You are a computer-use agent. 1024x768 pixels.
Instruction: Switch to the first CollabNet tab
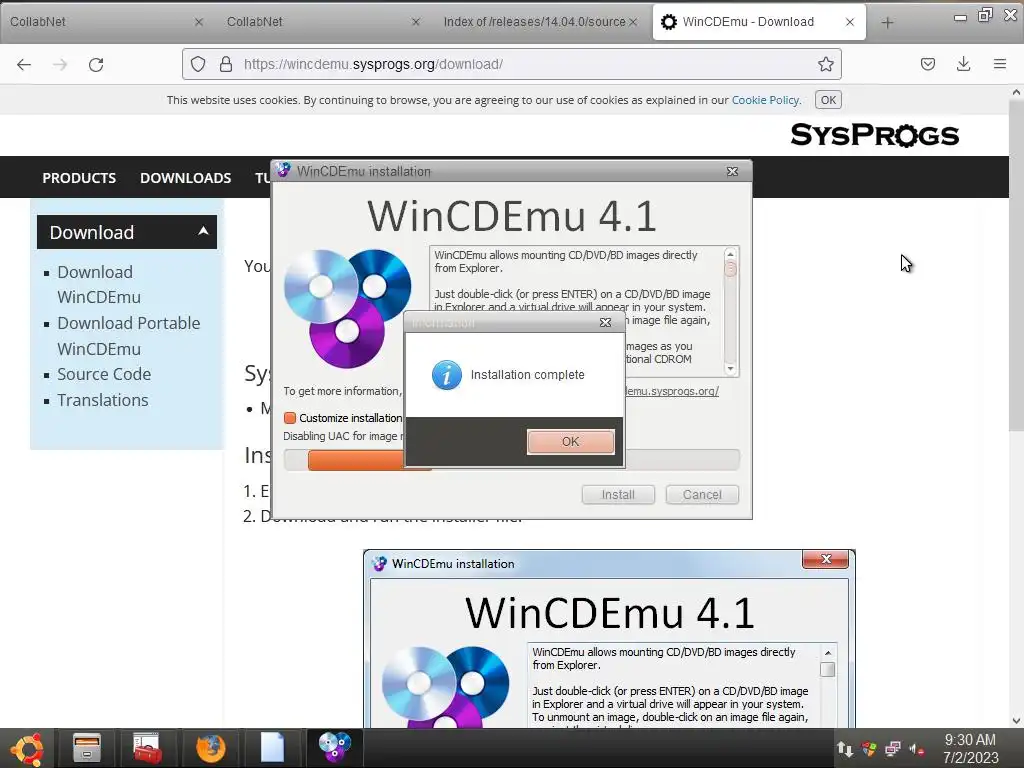(x=98, y=22)
